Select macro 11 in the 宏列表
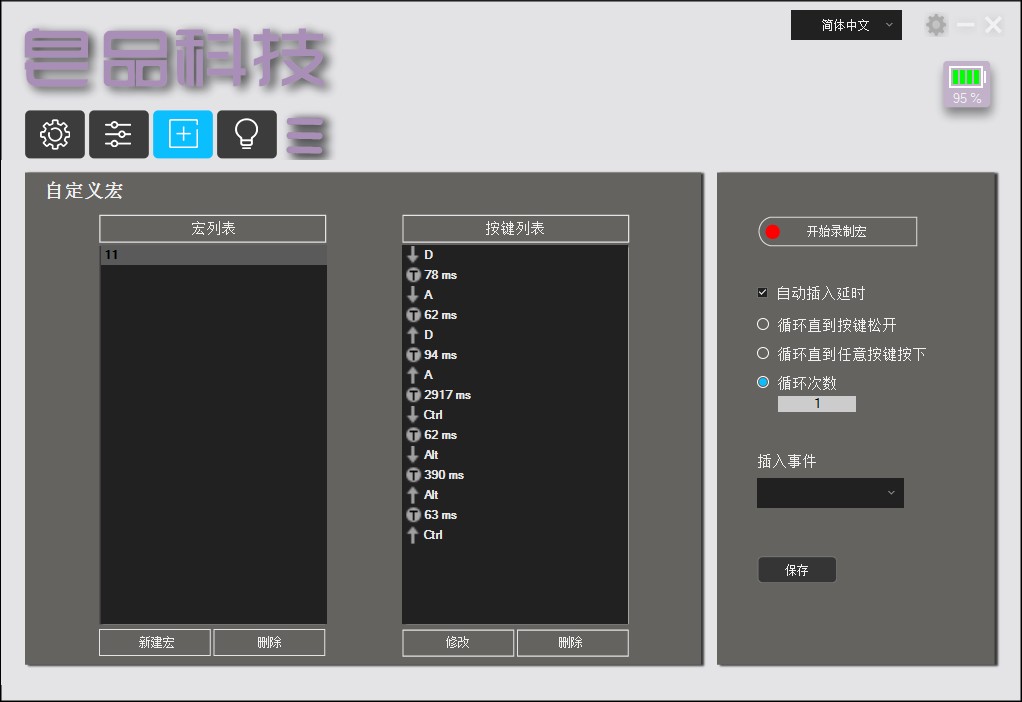Screen dimensions: 1022x702 (x=212, y=254)
